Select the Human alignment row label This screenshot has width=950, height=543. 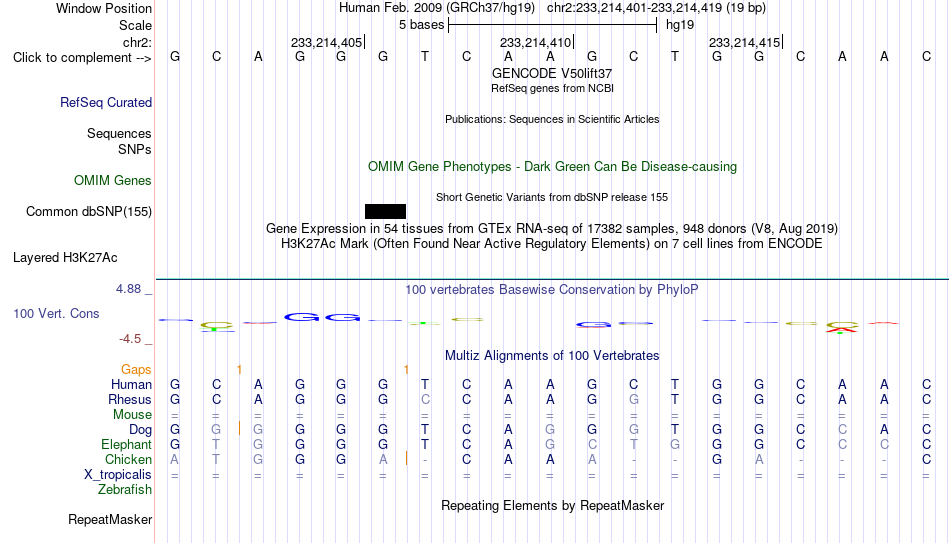click(x=131, y=384)
